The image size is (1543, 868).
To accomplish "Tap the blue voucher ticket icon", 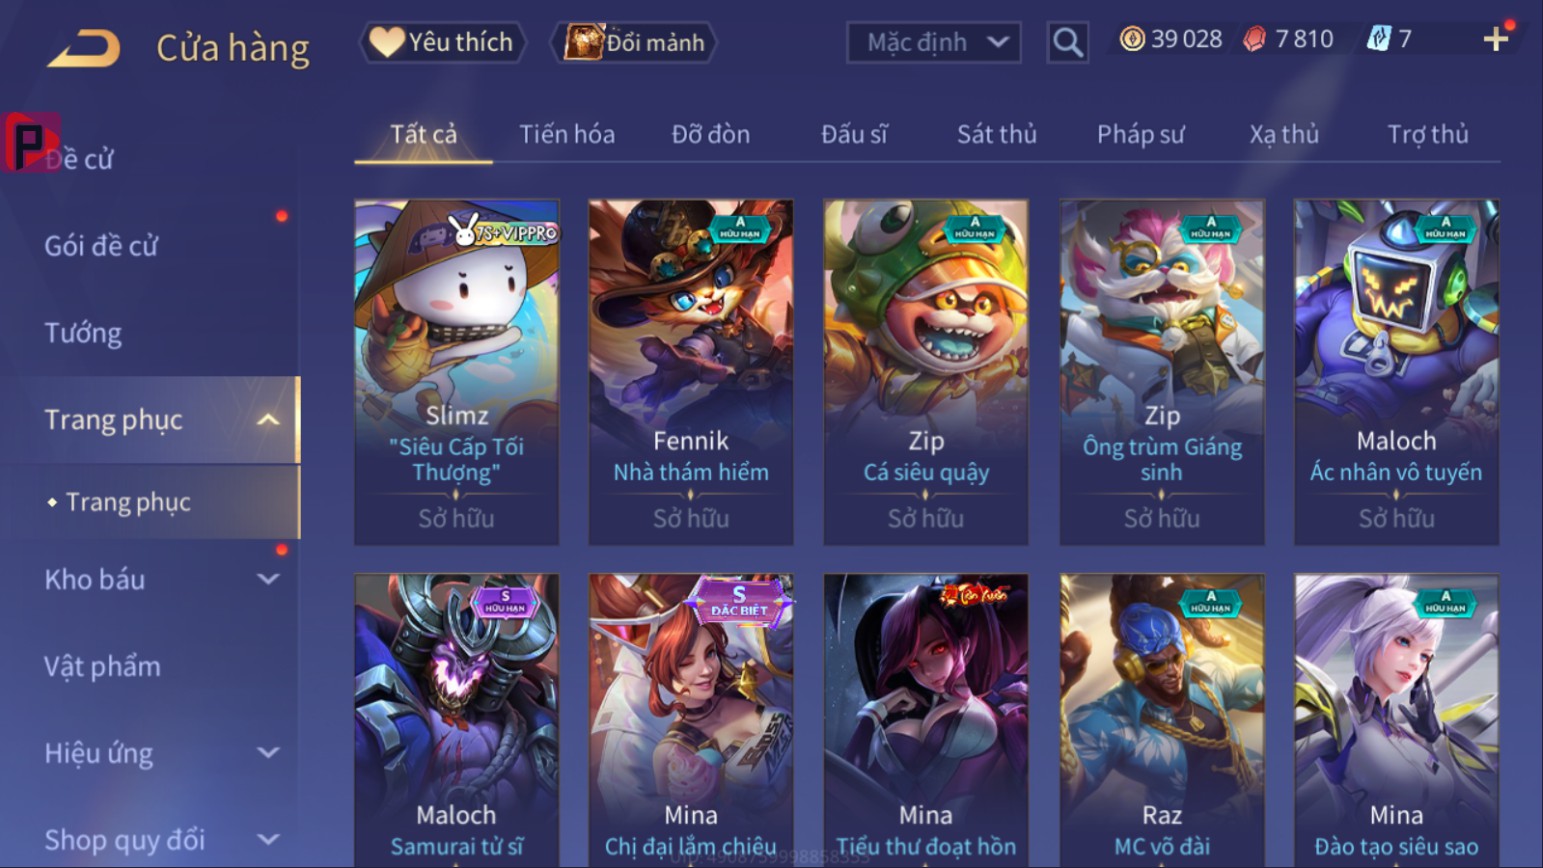I will click(1379, 39).
